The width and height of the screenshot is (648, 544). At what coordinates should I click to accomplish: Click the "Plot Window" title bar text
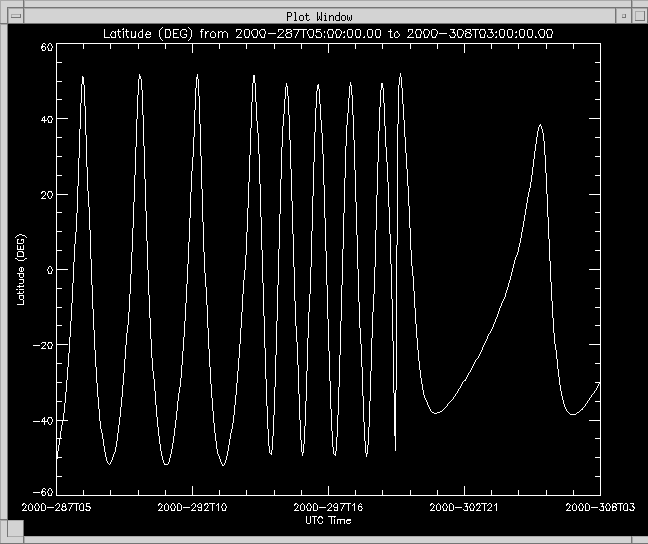pyautogui.click(x=319, y=16)
